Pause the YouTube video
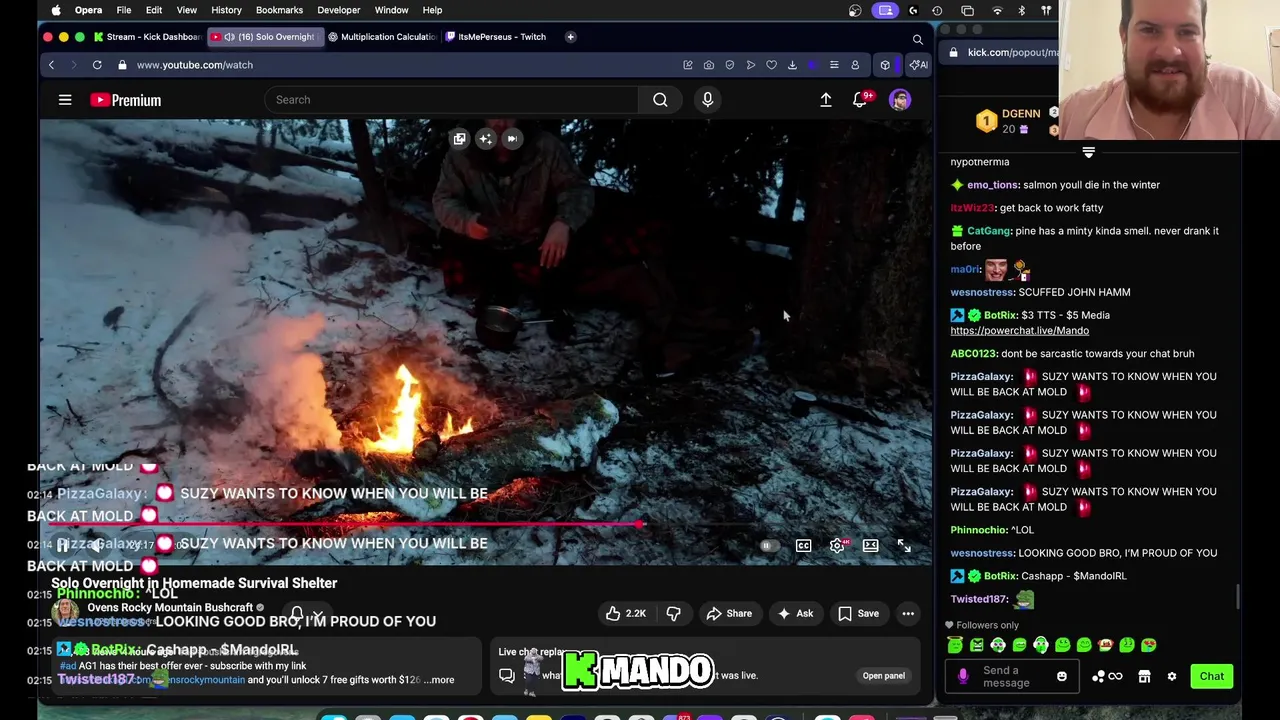 pyautogui.click(x=63, y=546)
